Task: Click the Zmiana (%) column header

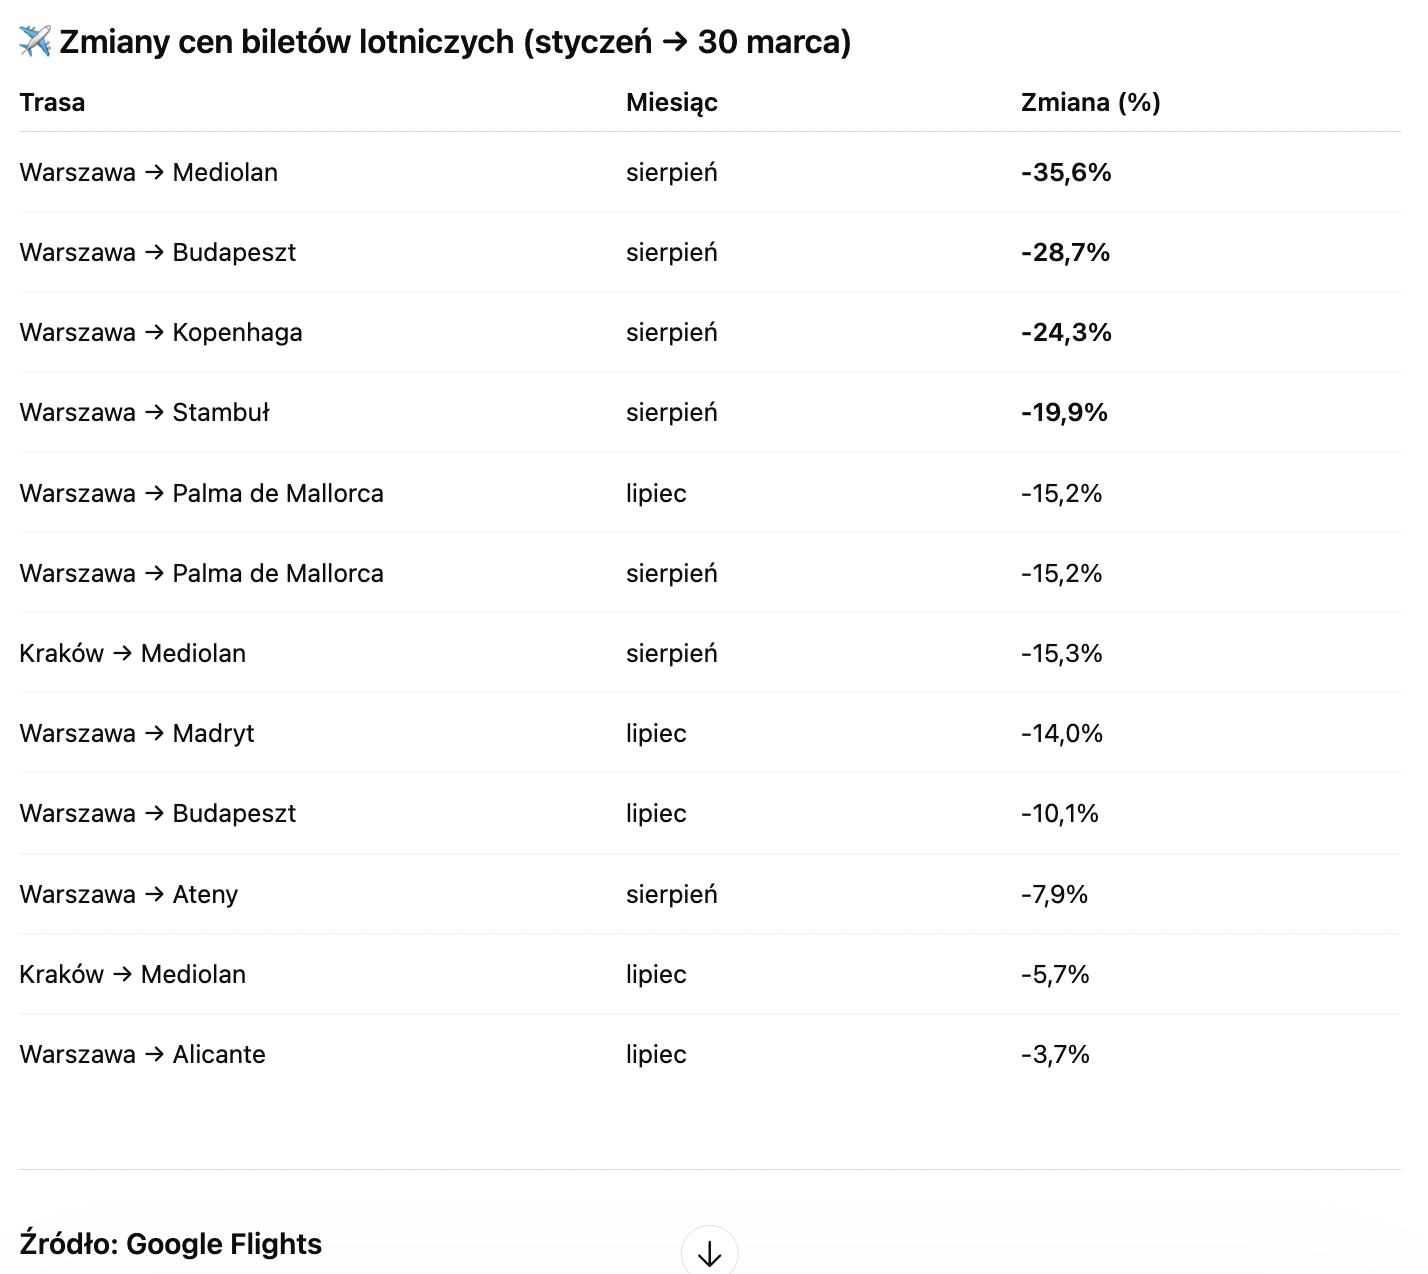Action: click(x=1090, y=102)
